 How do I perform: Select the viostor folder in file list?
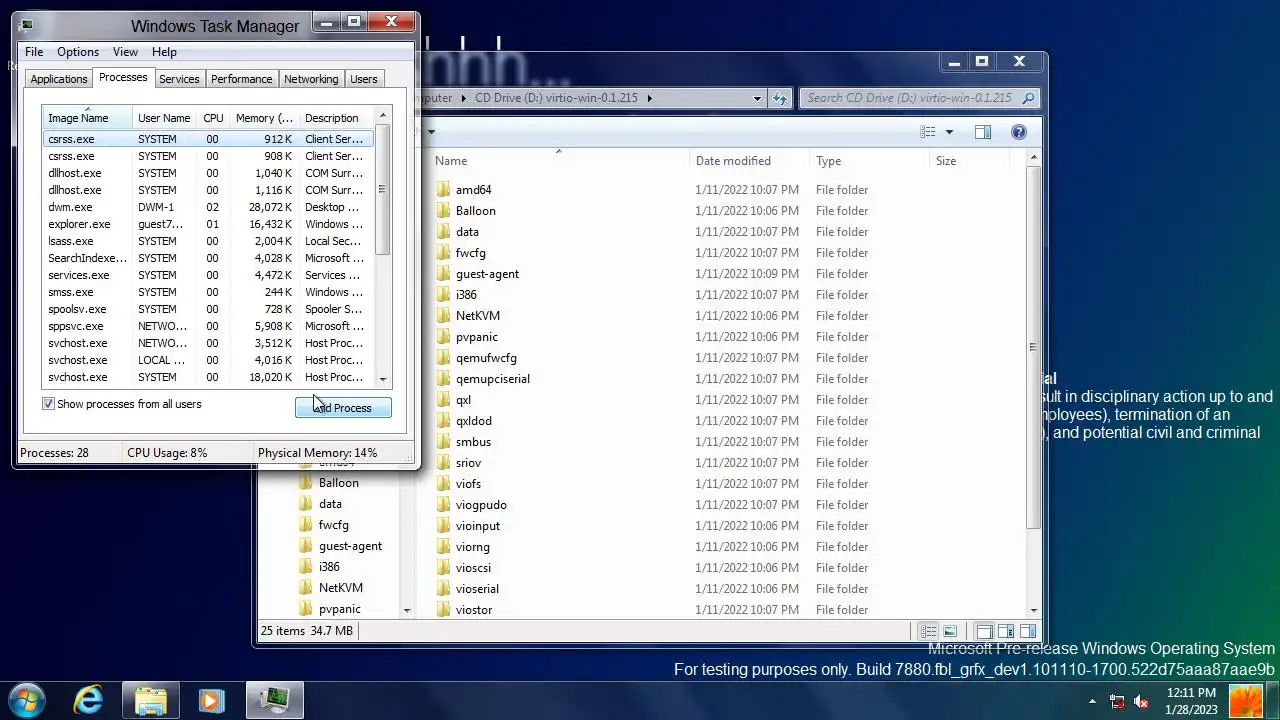coord(473,609)
